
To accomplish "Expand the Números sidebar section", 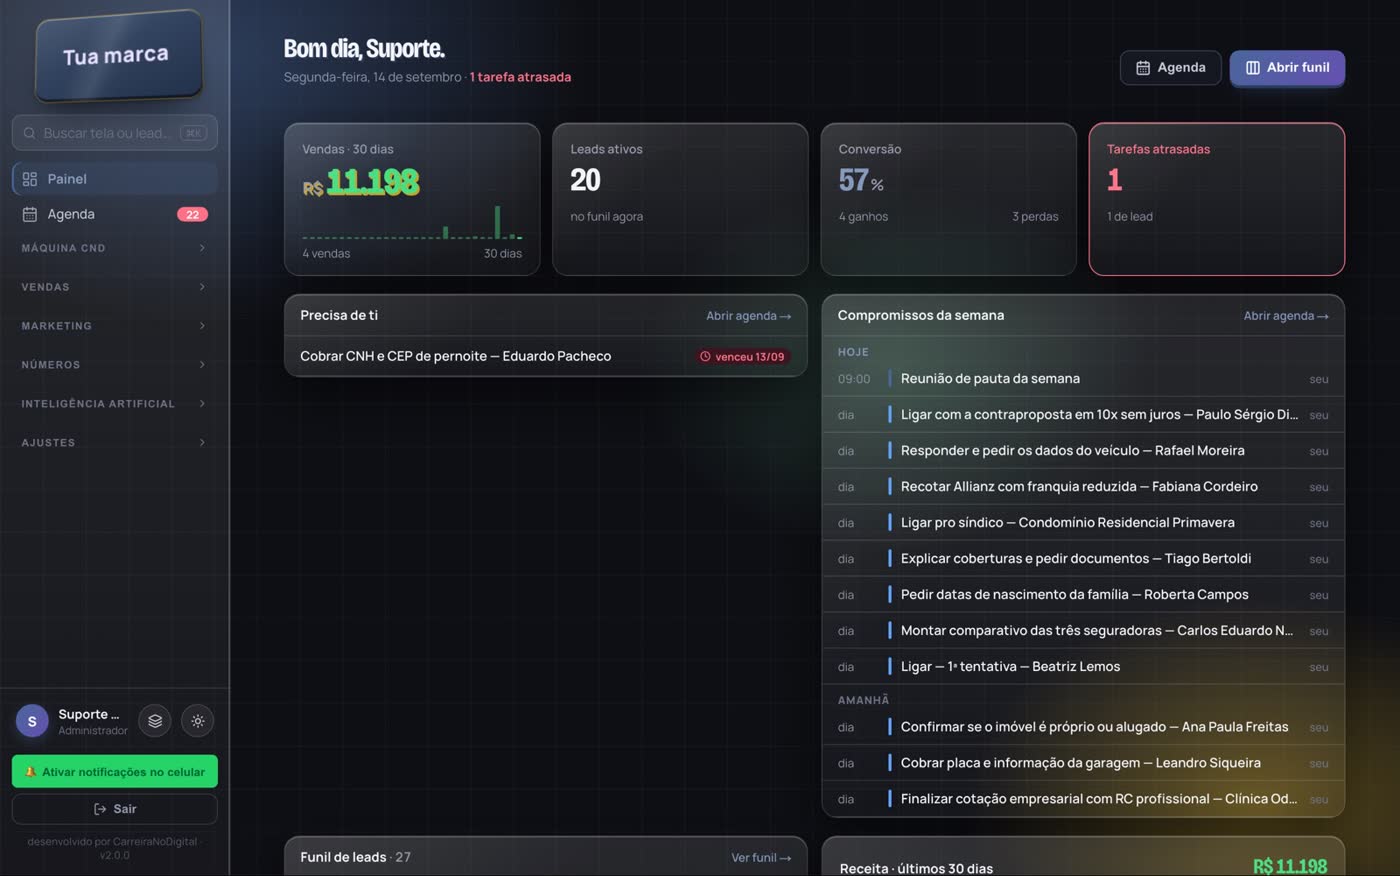I will pos(114,365).
